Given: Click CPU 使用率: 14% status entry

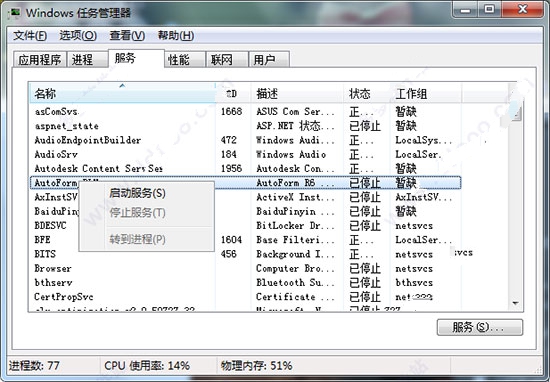Looking at the screenshot, I should coord(147,366).
